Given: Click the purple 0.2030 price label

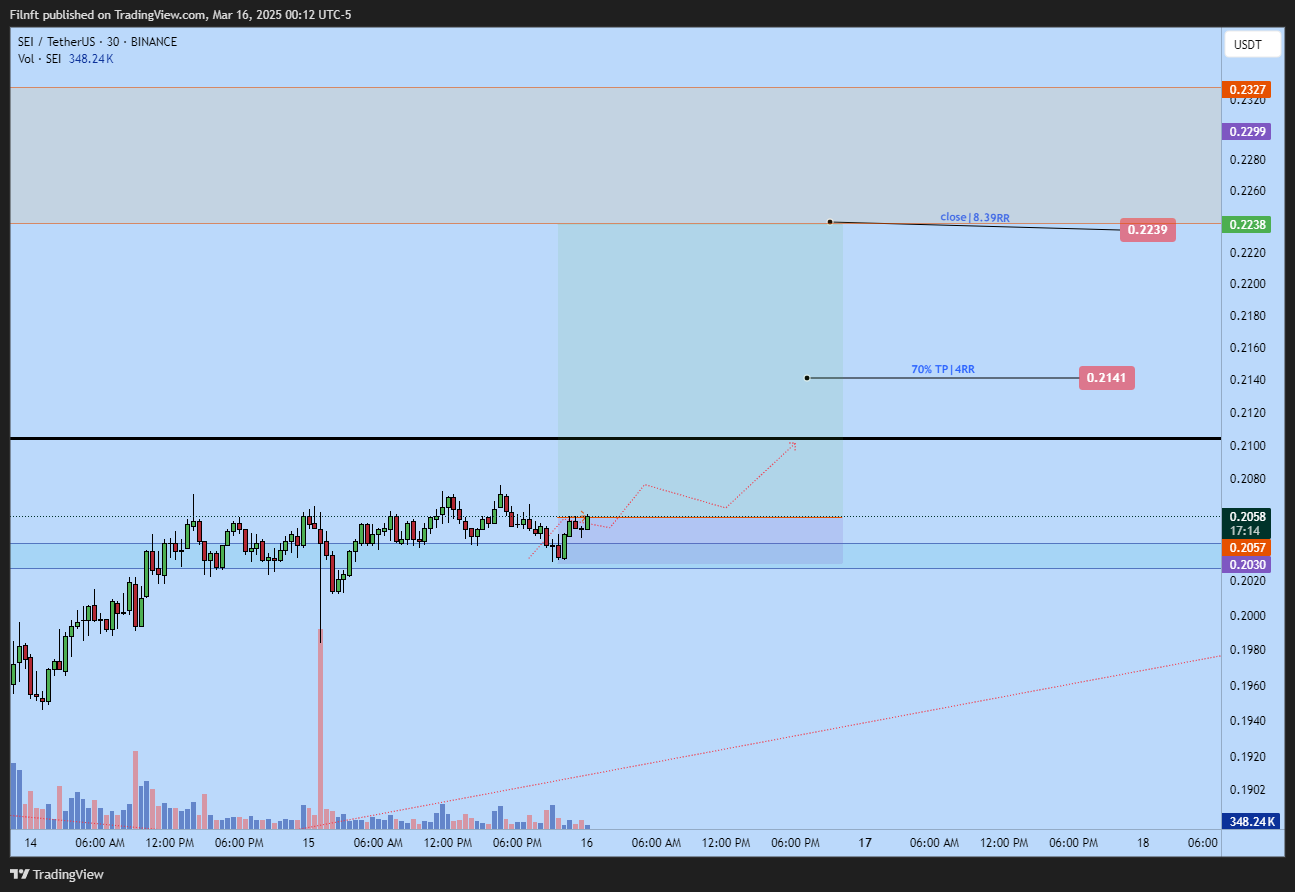Looking at the screenshot, I should coord(1246,565).
